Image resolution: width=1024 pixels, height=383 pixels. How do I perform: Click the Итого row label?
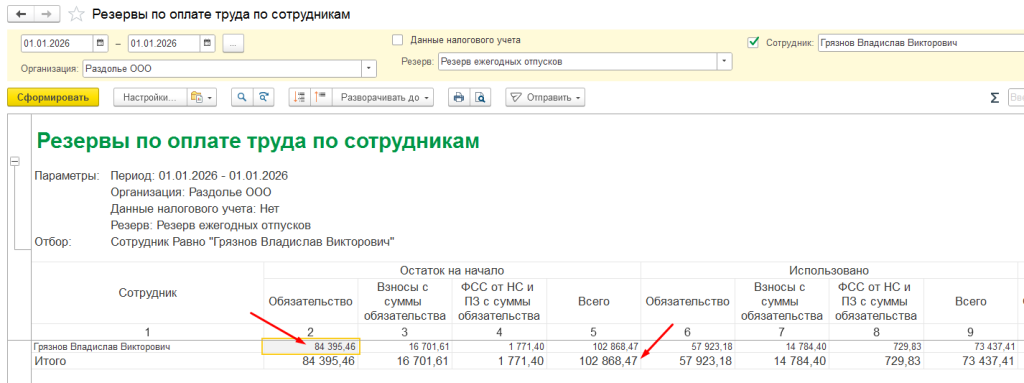50,361
